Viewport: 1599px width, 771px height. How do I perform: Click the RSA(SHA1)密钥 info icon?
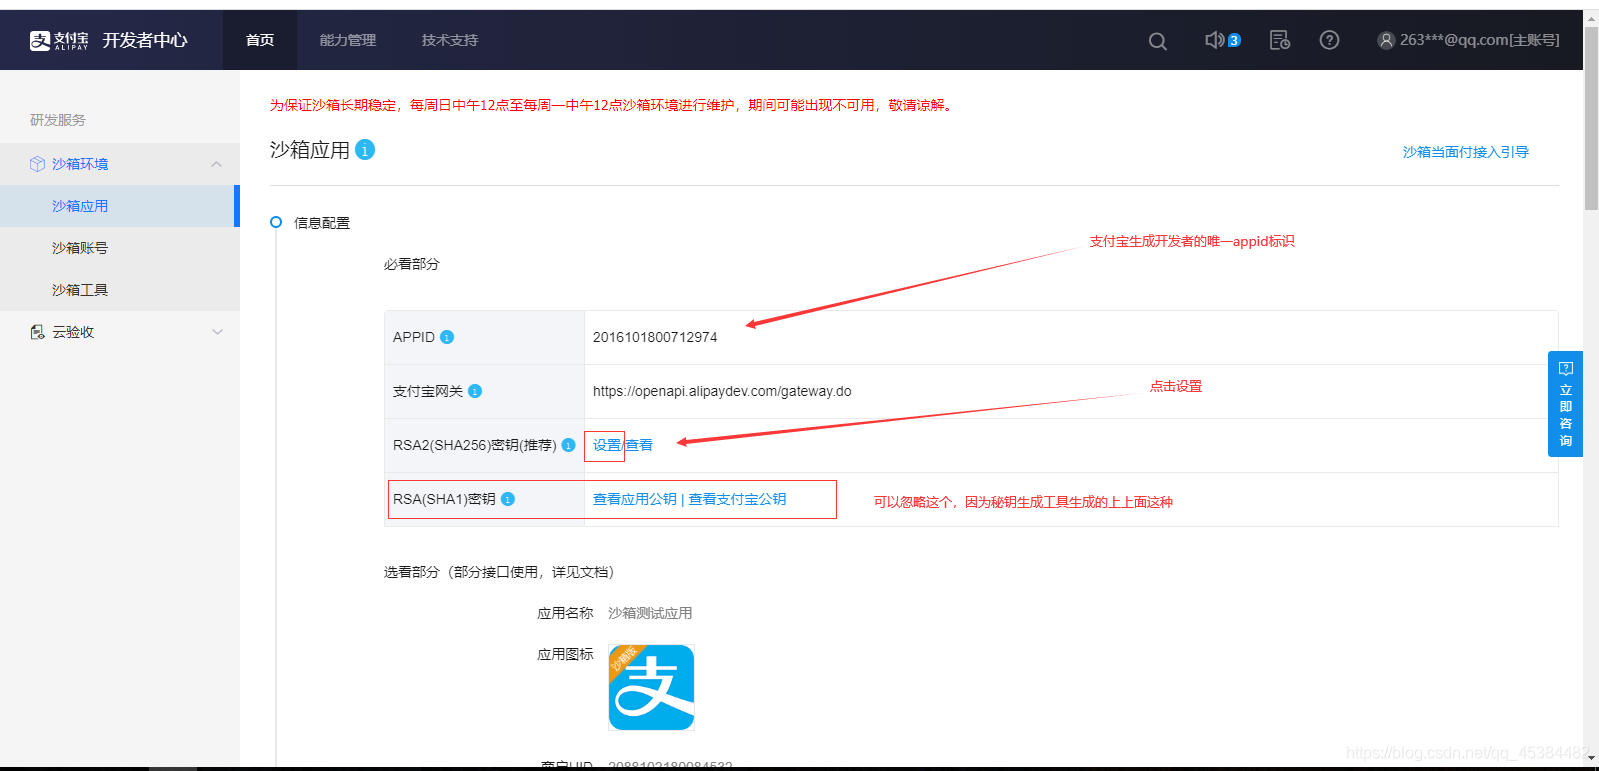pyautogui.click(x=508, y=499)
